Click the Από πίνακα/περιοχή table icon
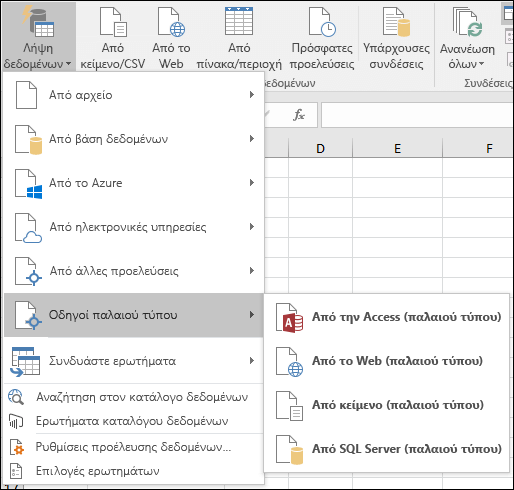 click(x=239, y=21)
